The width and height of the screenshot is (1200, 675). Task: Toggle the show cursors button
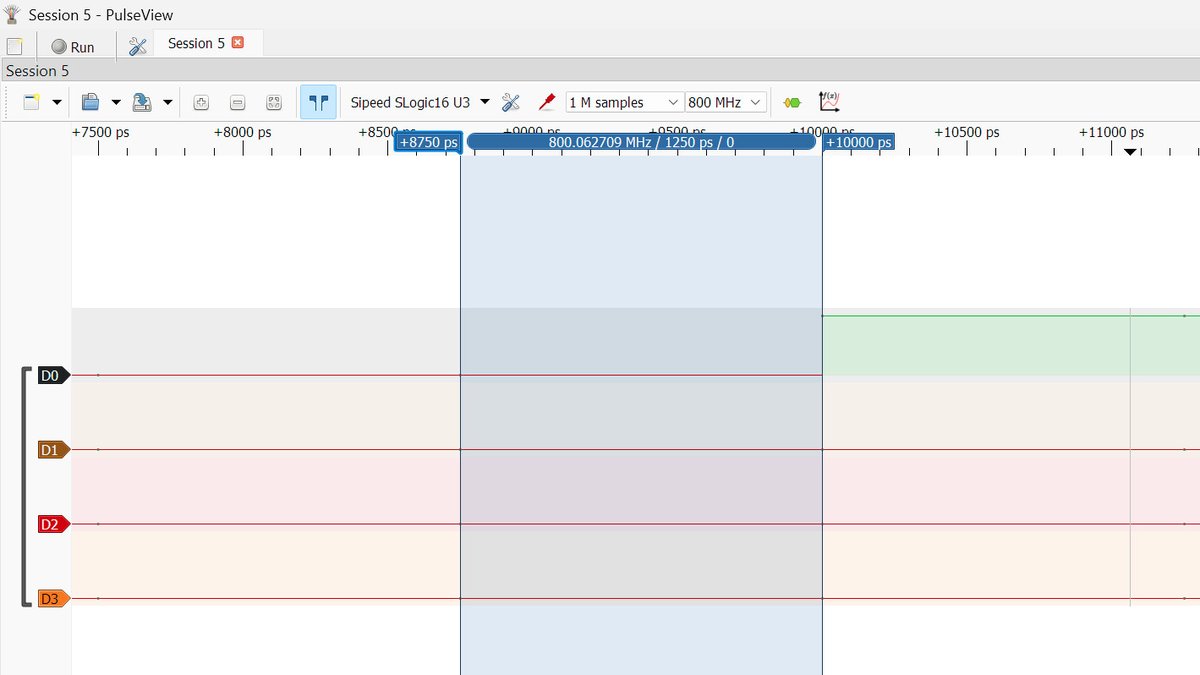click(x=318, y=102)
